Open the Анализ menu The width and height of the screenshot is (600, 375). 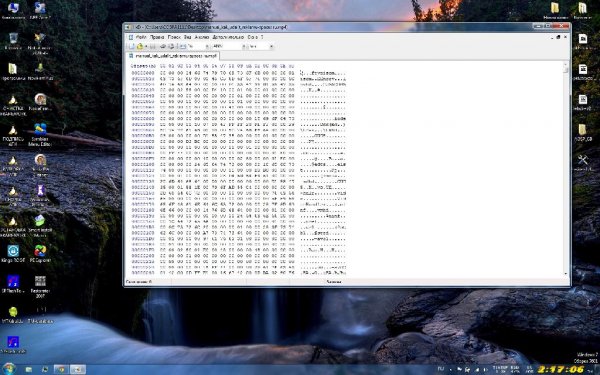202,37
